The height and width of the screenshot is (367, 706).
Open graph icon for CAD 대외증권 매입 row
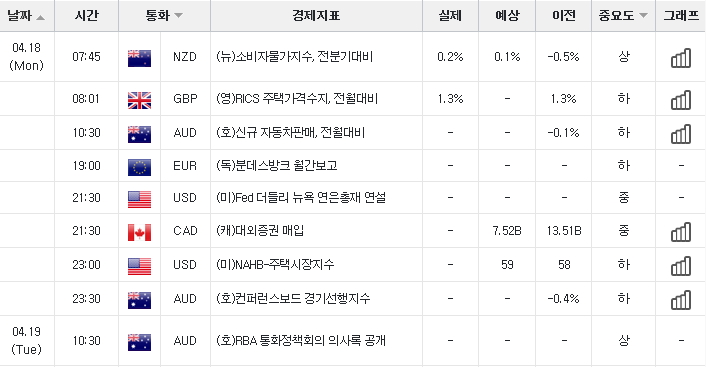681,231
